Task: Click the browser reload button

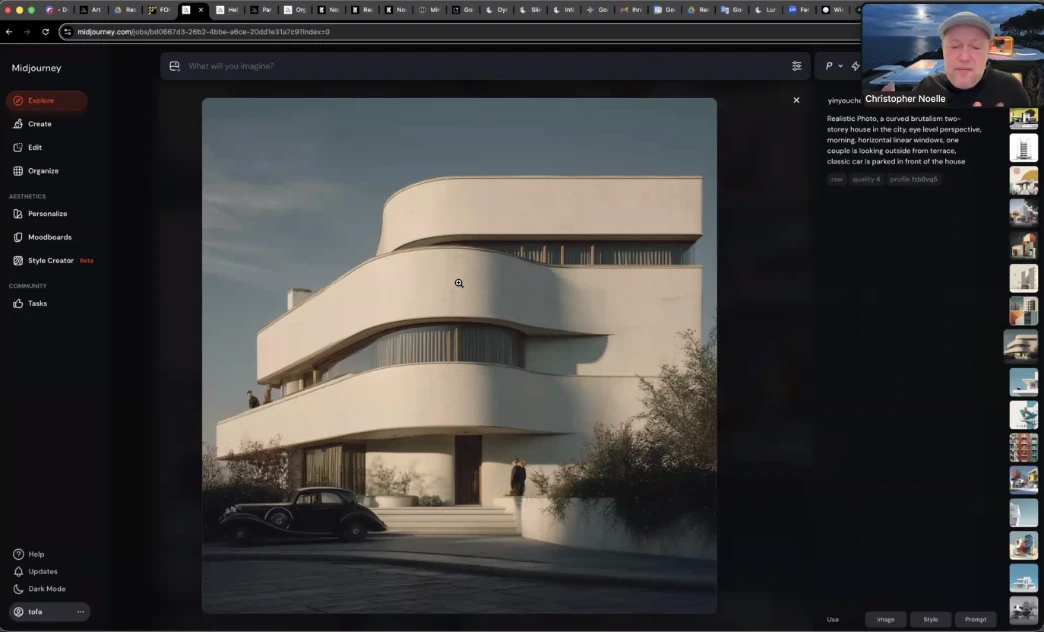Action: 45,32
